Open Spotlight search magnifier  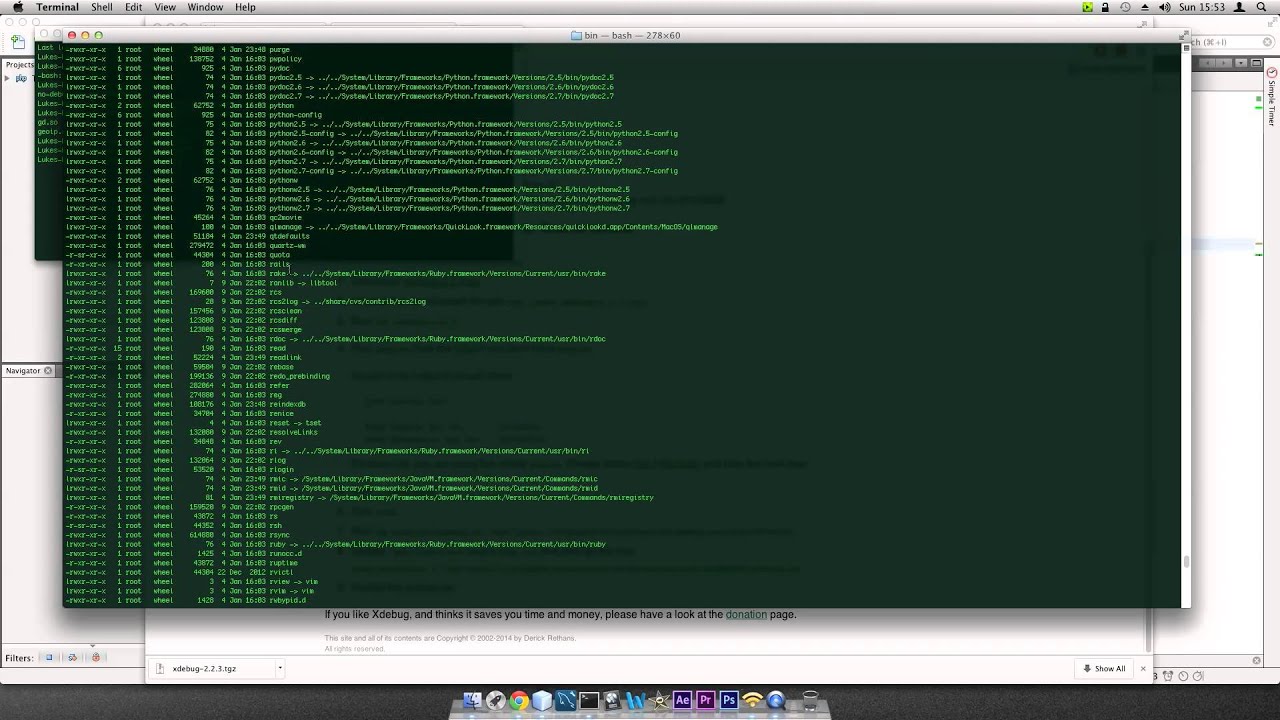[1261, 7]
